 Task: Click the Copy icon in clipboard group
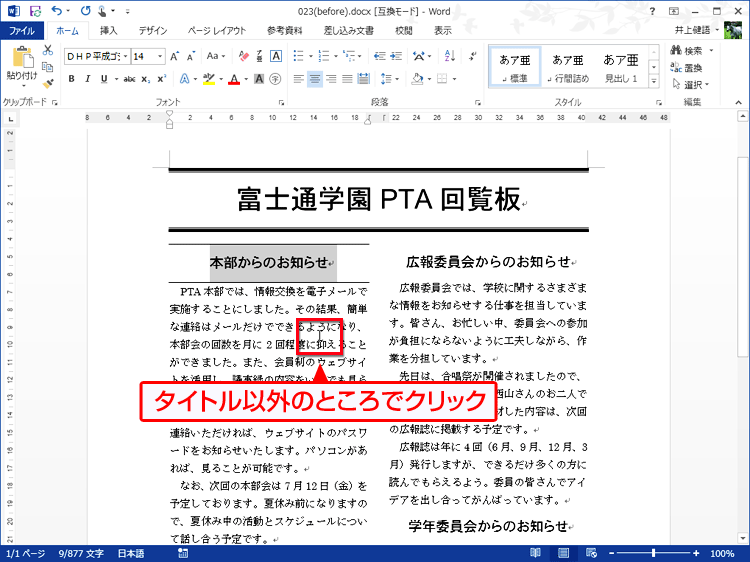coord(47,67)
